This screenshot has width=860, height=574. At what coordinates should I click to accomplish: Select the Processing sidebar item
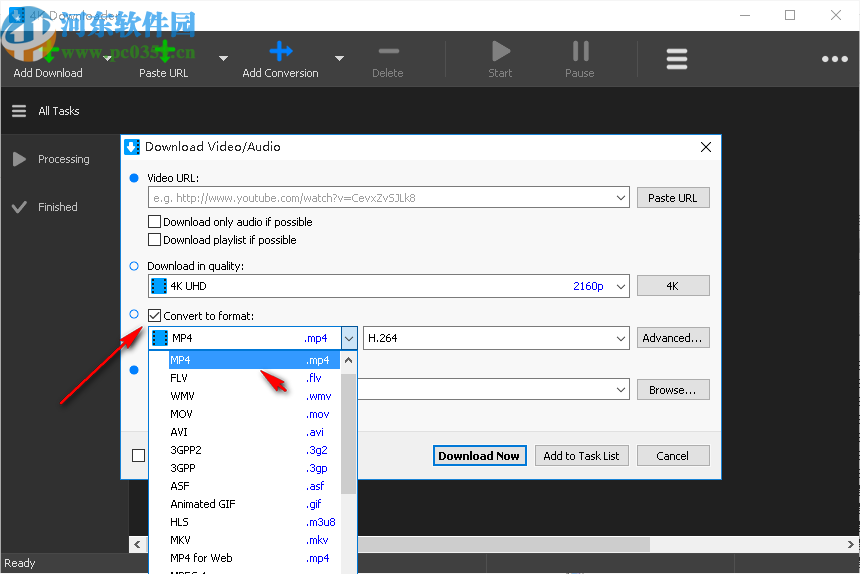[64, 159]
